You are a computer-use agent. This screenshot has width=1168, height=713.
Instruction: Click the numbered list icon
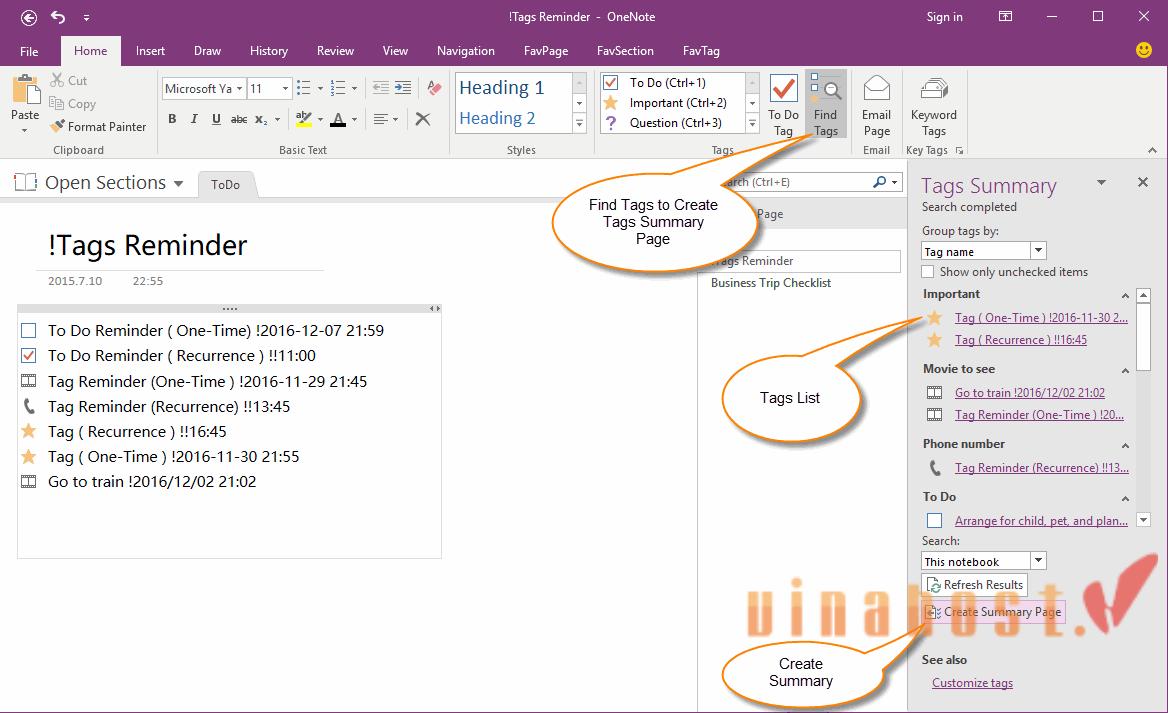coord(338,88)
